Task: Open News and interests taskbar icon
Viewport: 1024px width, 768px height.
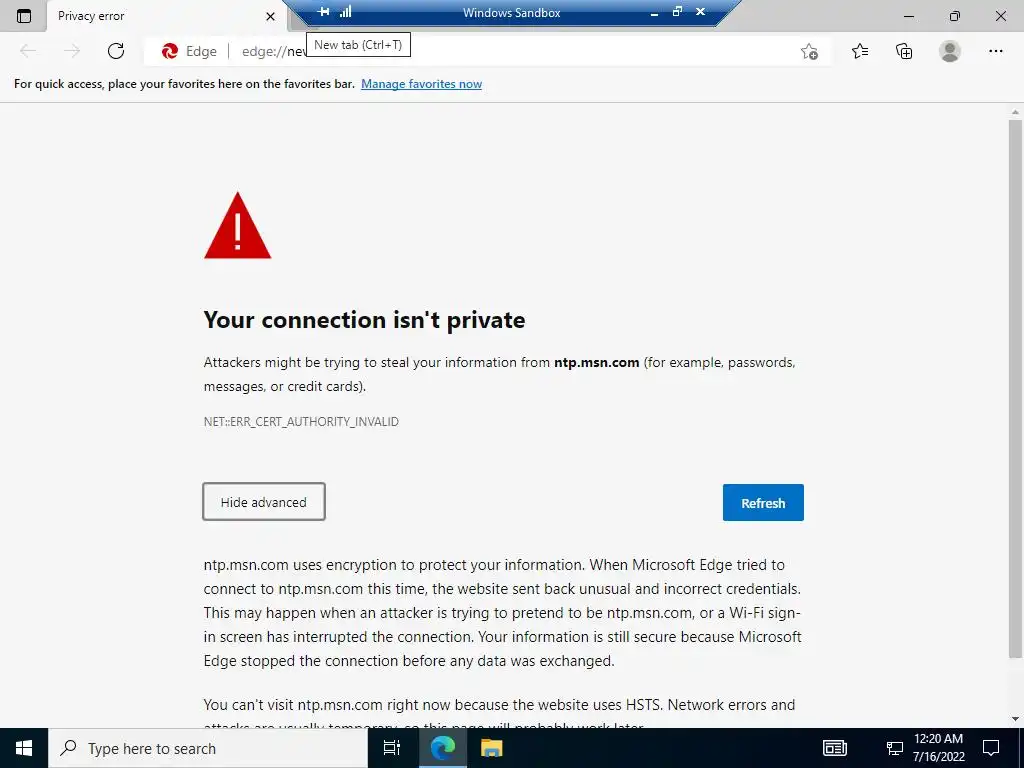Action: (835, 748)
